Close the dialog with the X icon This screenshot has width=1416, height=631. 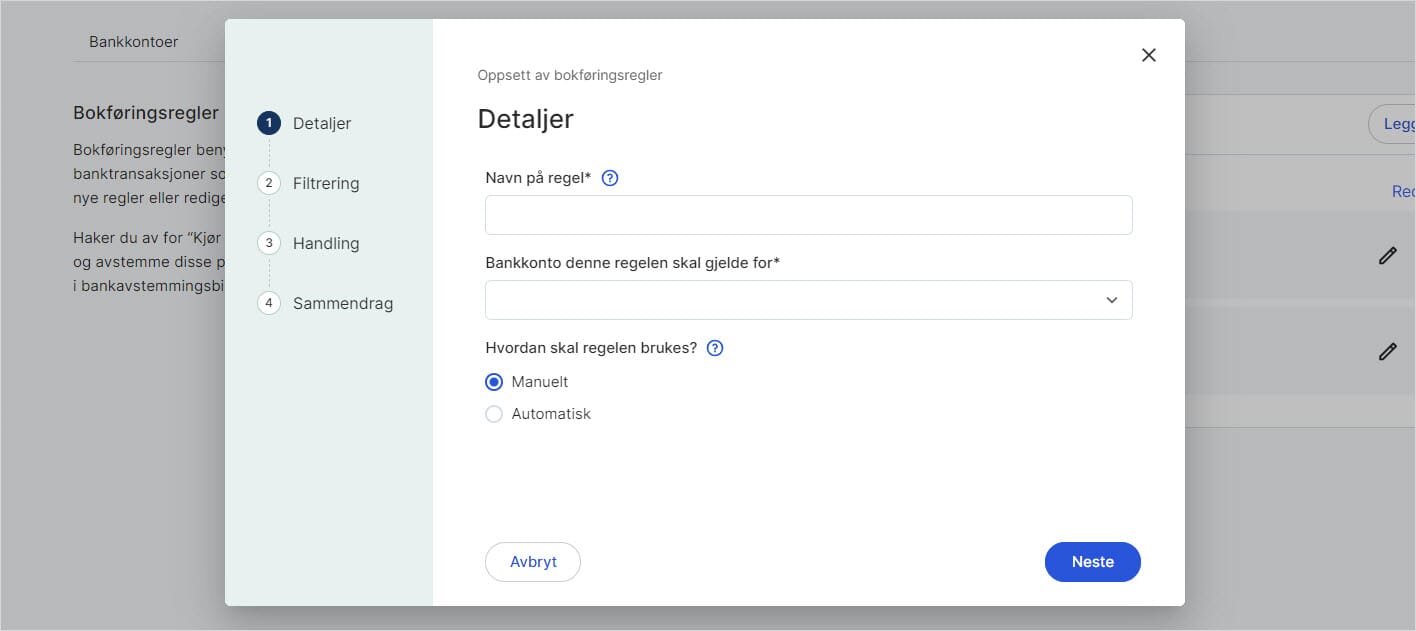pos(1149,55)
